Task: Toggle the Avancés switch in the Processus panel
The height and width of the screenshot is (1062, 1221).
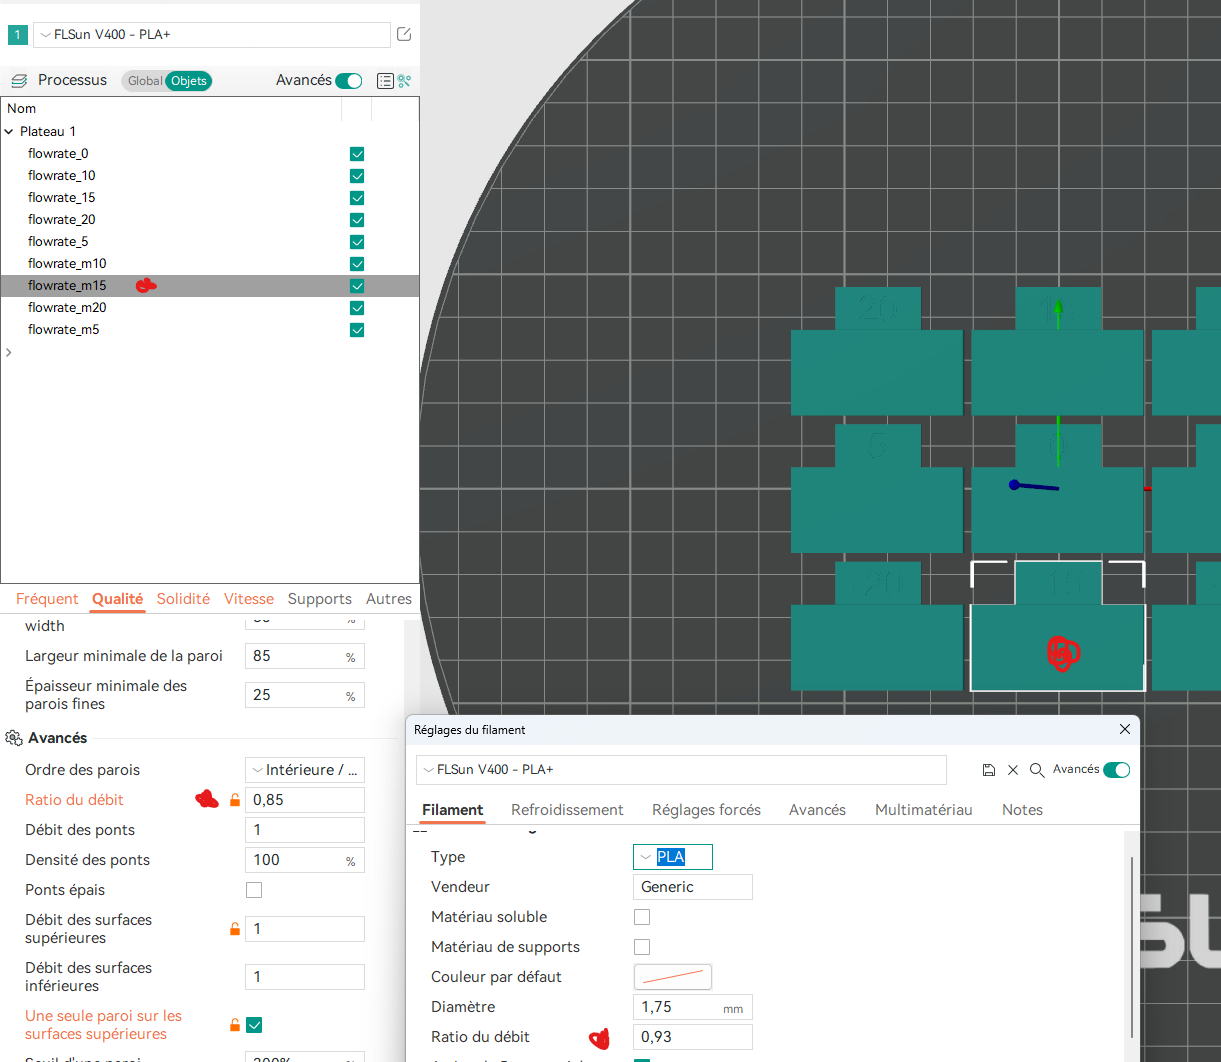Action: (x=349, y=81)
